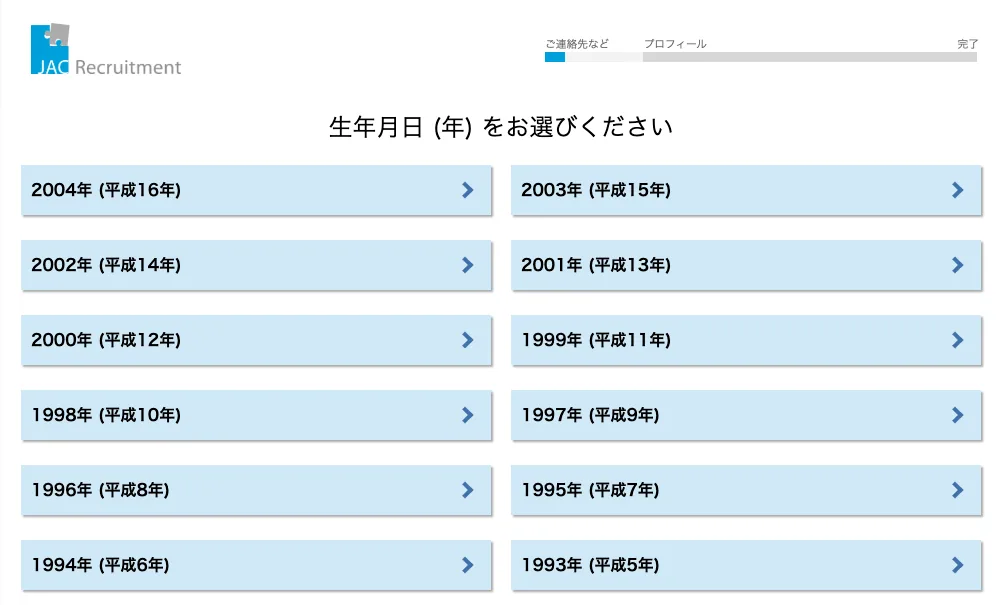The height and width of the screenshot is (605, 998).
Task: Click the ご連絡先など step label
Action: click(x=577, y=44)
